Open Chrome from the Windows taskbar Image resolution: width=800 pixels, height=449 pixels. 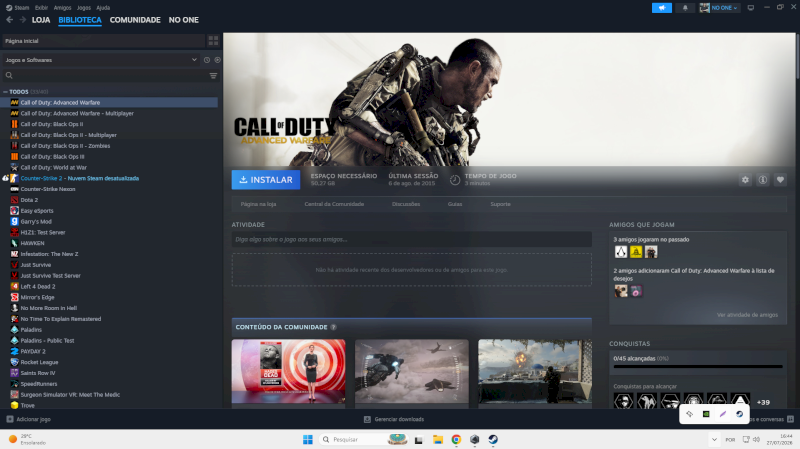(x=456, y=439)
